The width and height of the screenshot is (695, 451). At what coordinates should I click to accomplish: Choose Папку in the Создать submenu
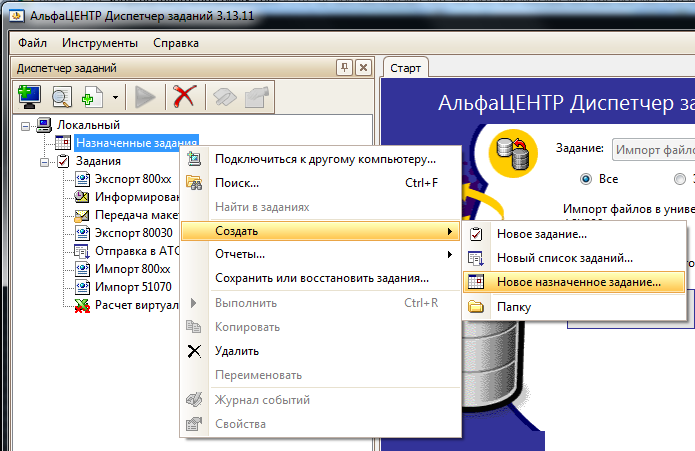point(574,307)
